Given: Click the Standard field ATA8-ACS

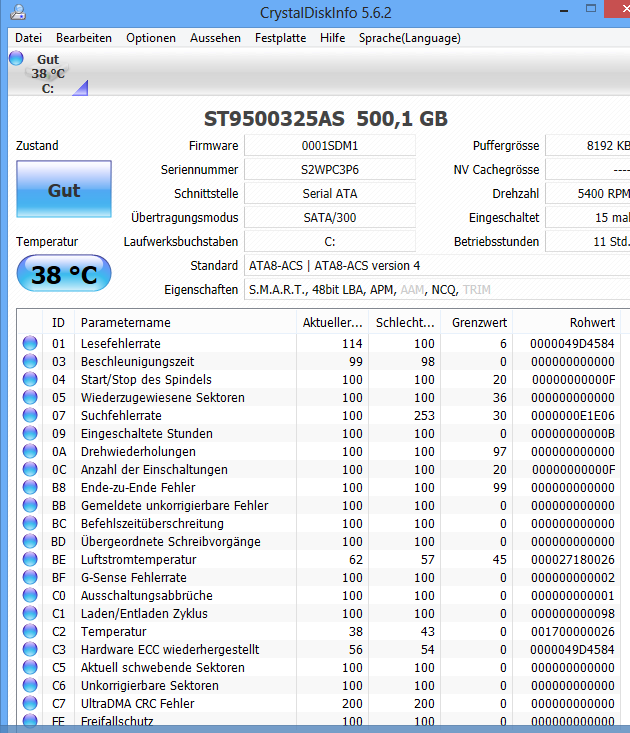Looking at the screenshot, I should coord(437,266).
